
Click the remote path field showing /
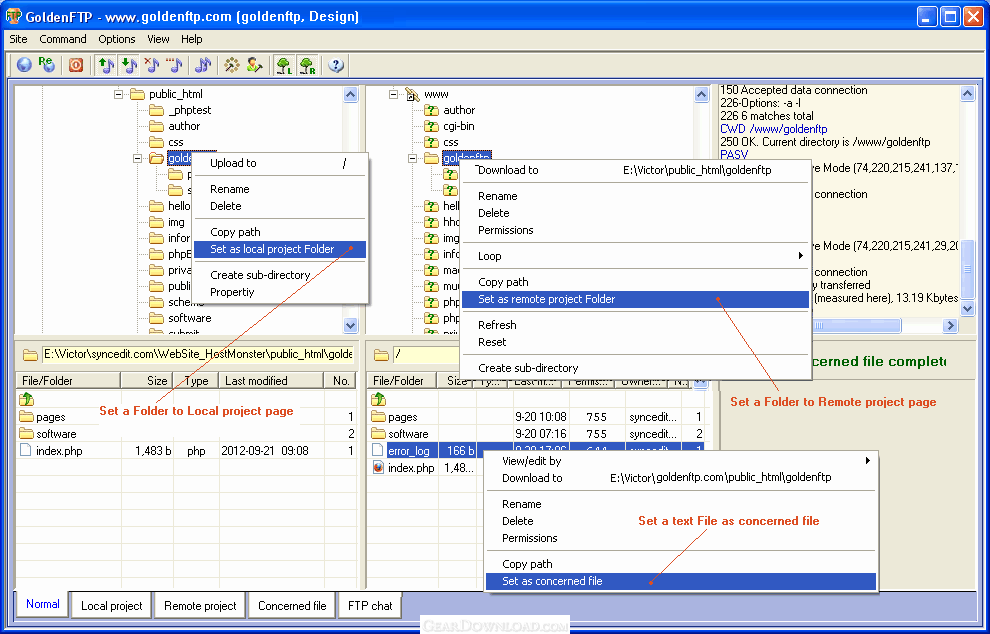426,354
